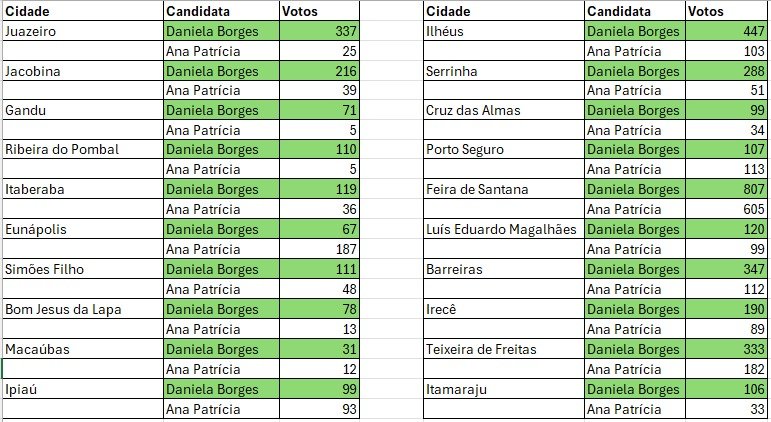Select the Macaúbas city cell
Image resolution: width=771 pixels, height=422 pixels.
pyautogui.click(x=82, y=348)
